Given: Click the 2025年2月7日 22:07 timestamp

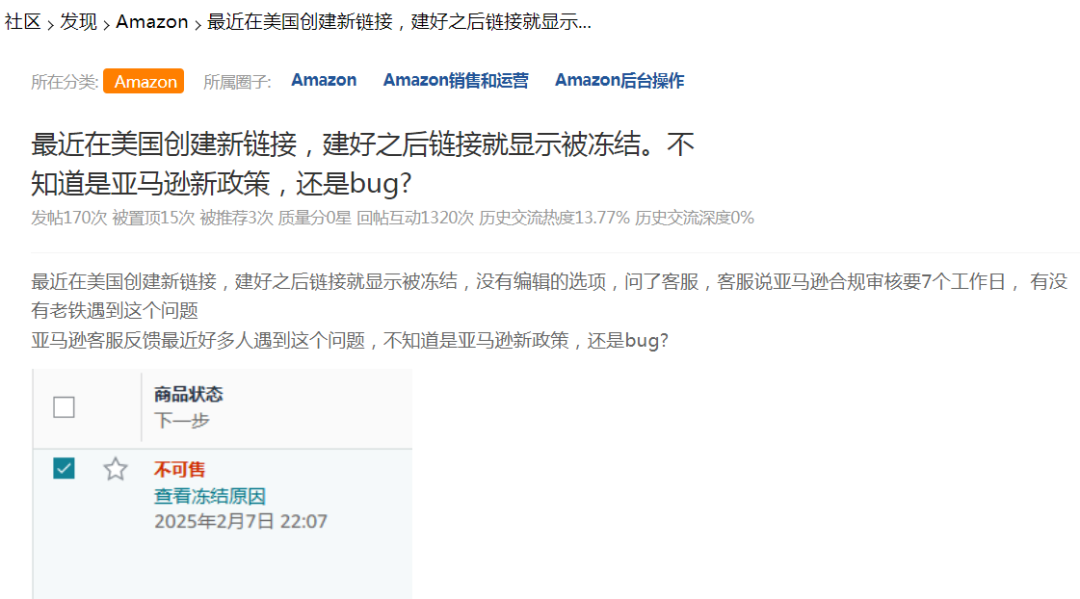Looking at the screenshot, I should coord(240,521).
